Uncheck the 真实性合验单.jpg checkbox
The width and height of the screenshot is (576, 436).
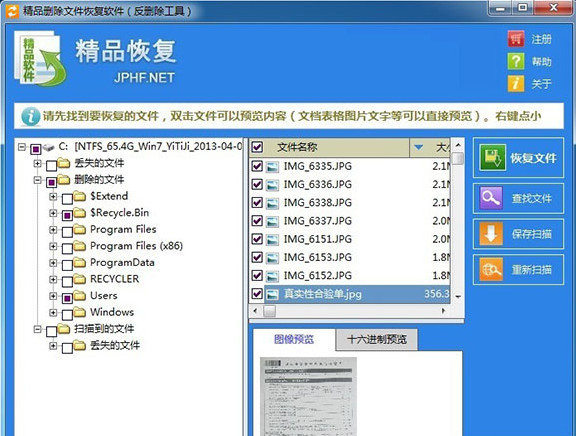(257, 294)
